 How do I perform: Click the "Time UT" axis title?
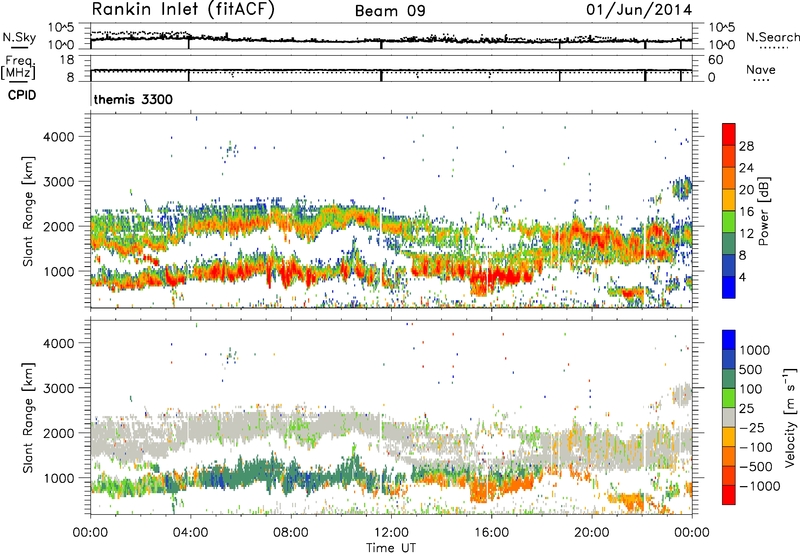click(391, 548)
